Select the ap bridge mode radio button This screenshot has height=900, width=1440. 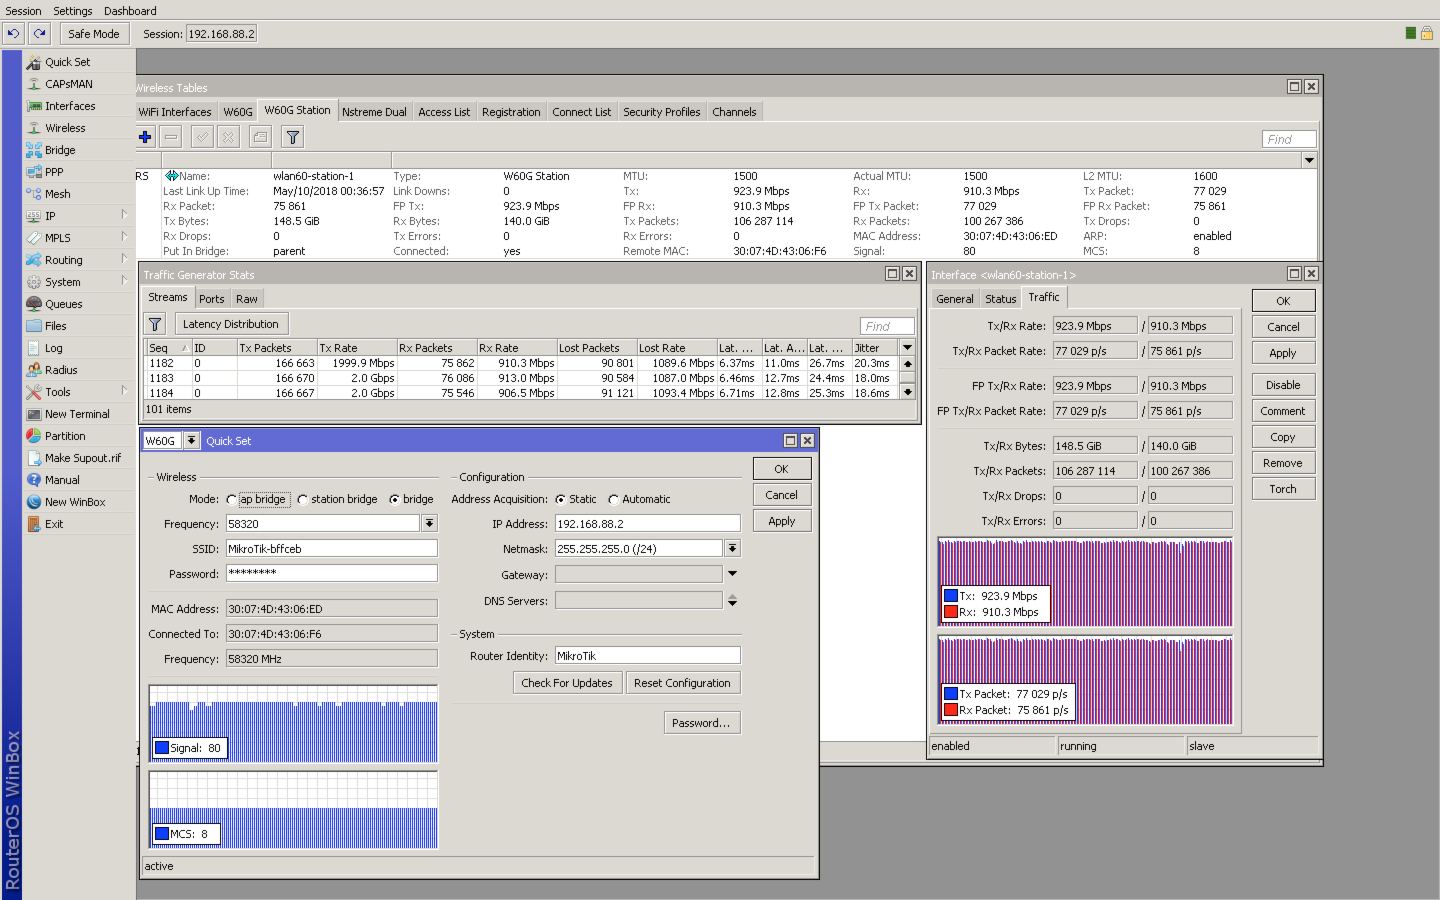click(232, 500)
